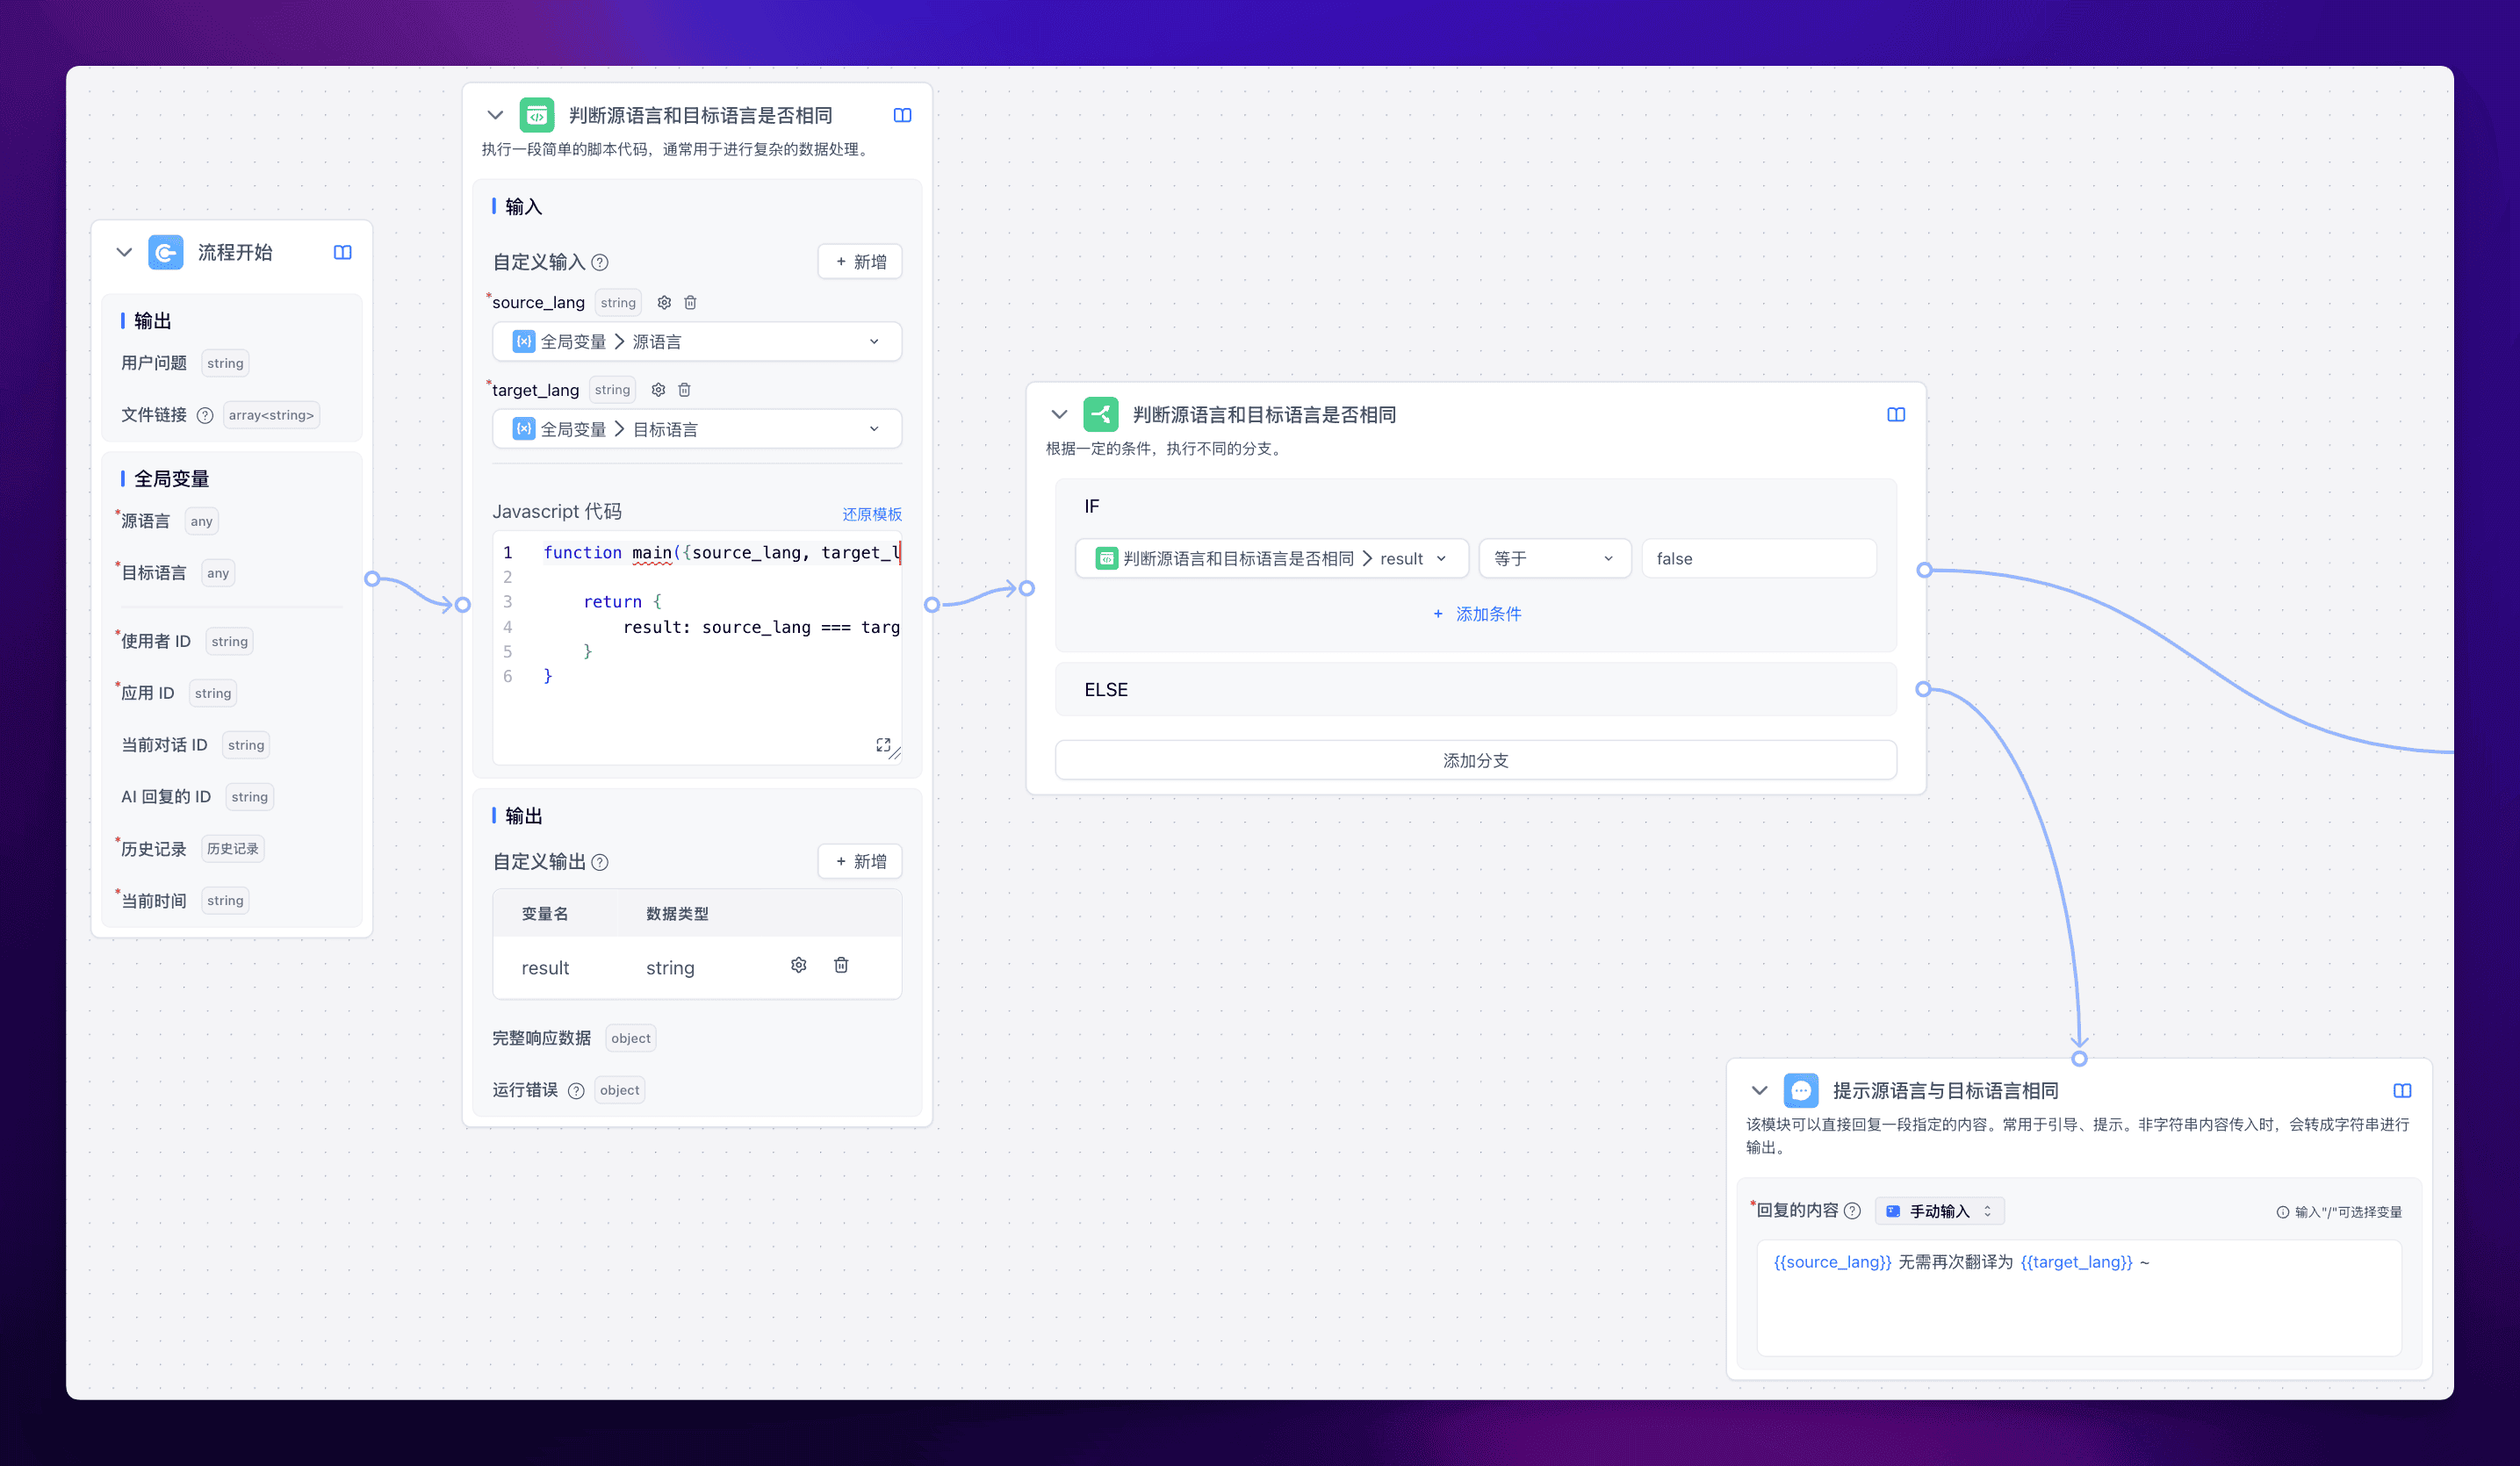Click the blue reply node chat icon
Screen dimensions: 2520x1466
tap(1801, 1090)
